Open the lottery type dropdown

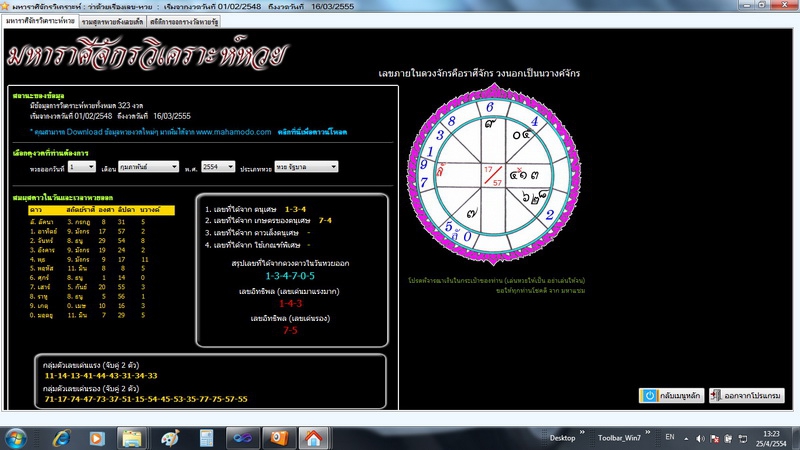click(306, 167)
